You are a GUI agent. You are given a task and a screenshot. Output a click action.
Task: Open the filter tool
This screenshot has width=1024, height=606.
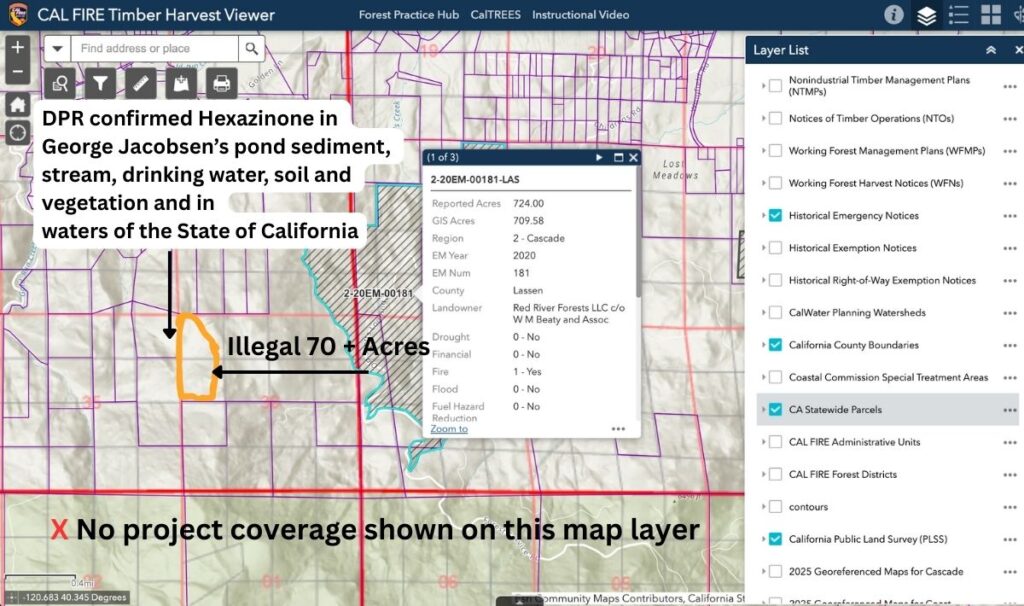(100, 84)
